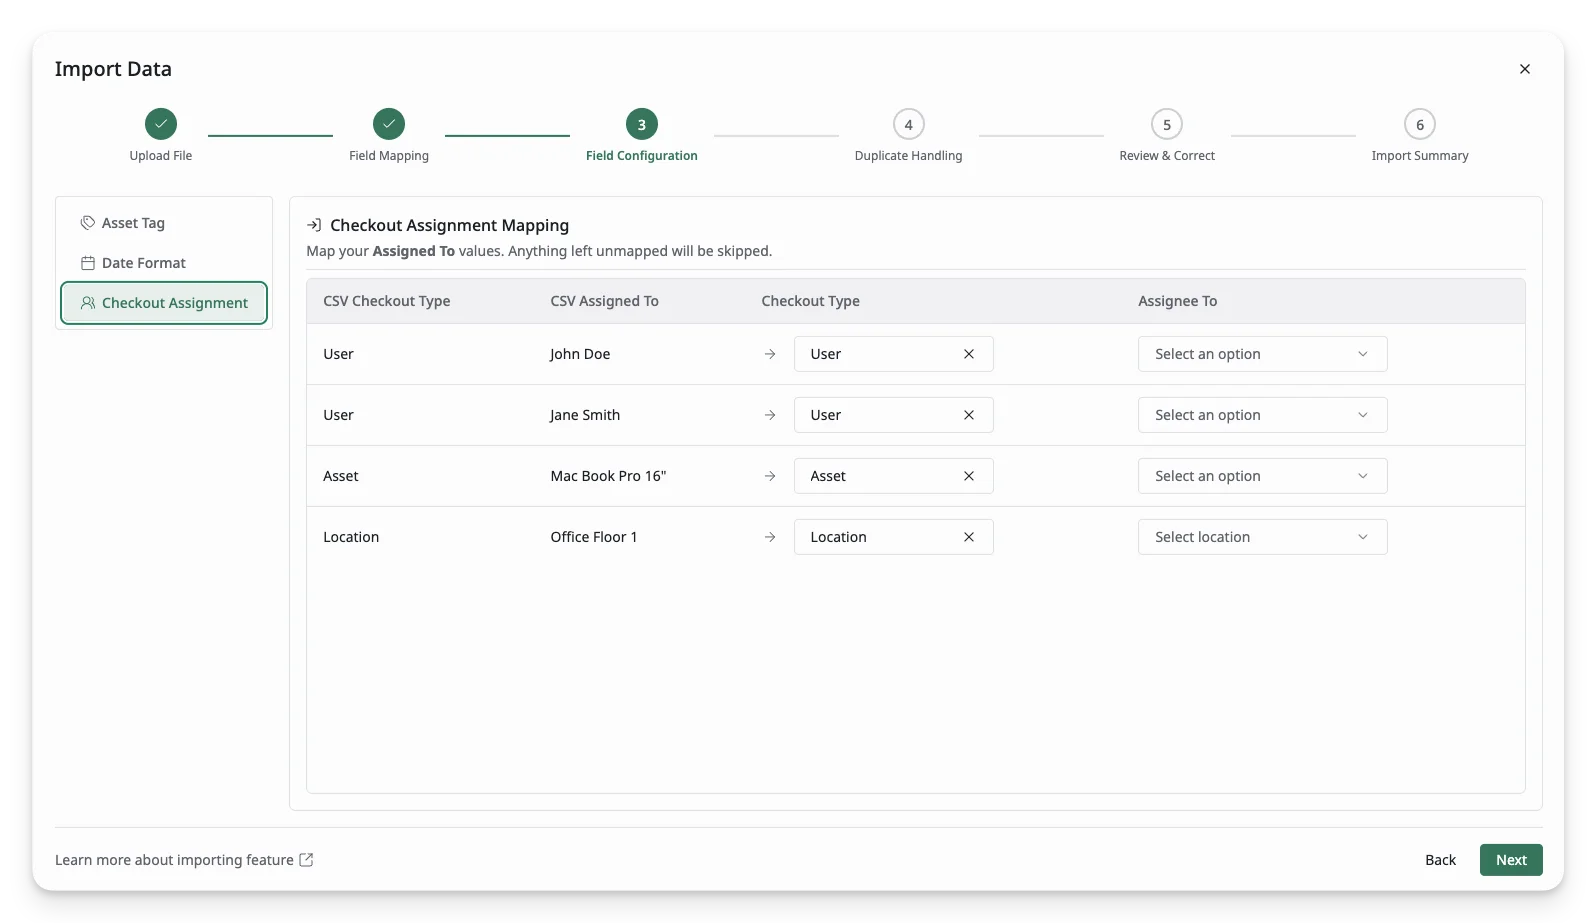
Task: Open the Select location dropdown for Office Floor 1
Action: [x=1262, y=537]
